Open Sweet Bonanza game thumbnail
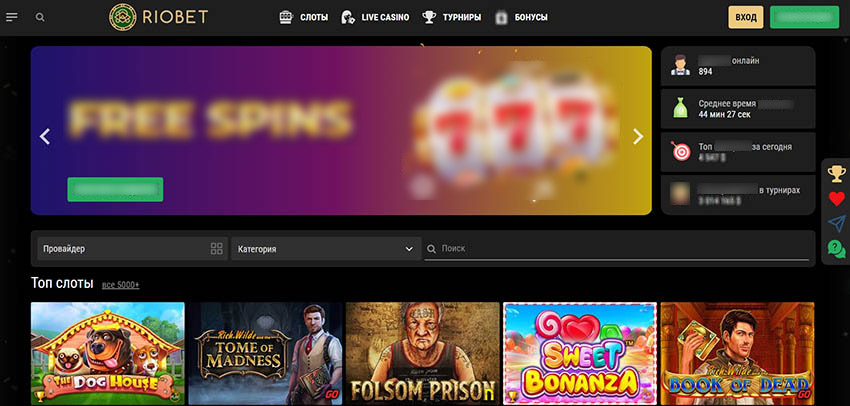 (579, 353)
